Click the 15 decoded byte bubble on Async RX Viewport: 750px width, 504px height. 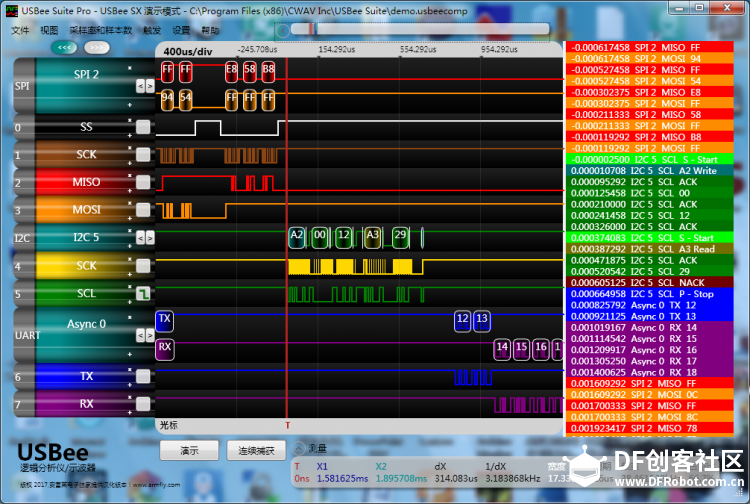[x=521, y=350]
